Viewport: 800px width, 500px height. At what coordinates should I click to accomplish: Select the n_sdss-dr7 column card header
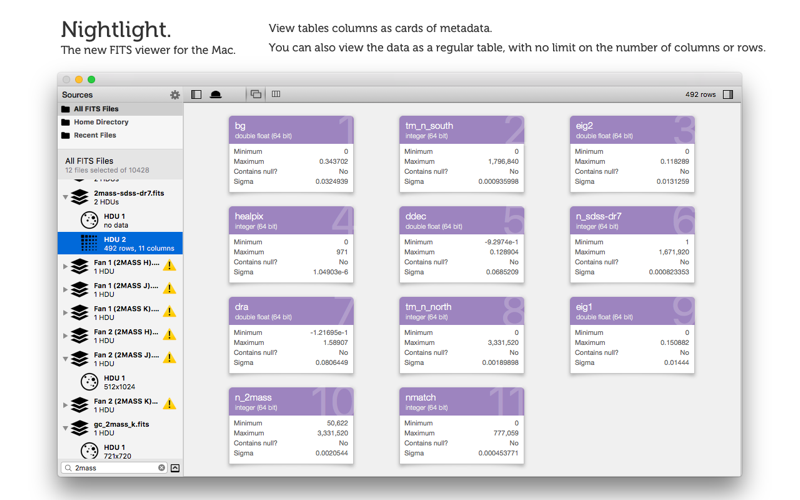(x=632, y=220)
